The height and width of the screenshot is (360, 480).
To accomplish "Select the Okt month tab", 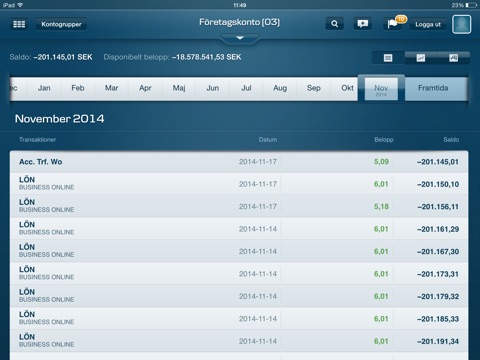I will (x=347, y=88).
